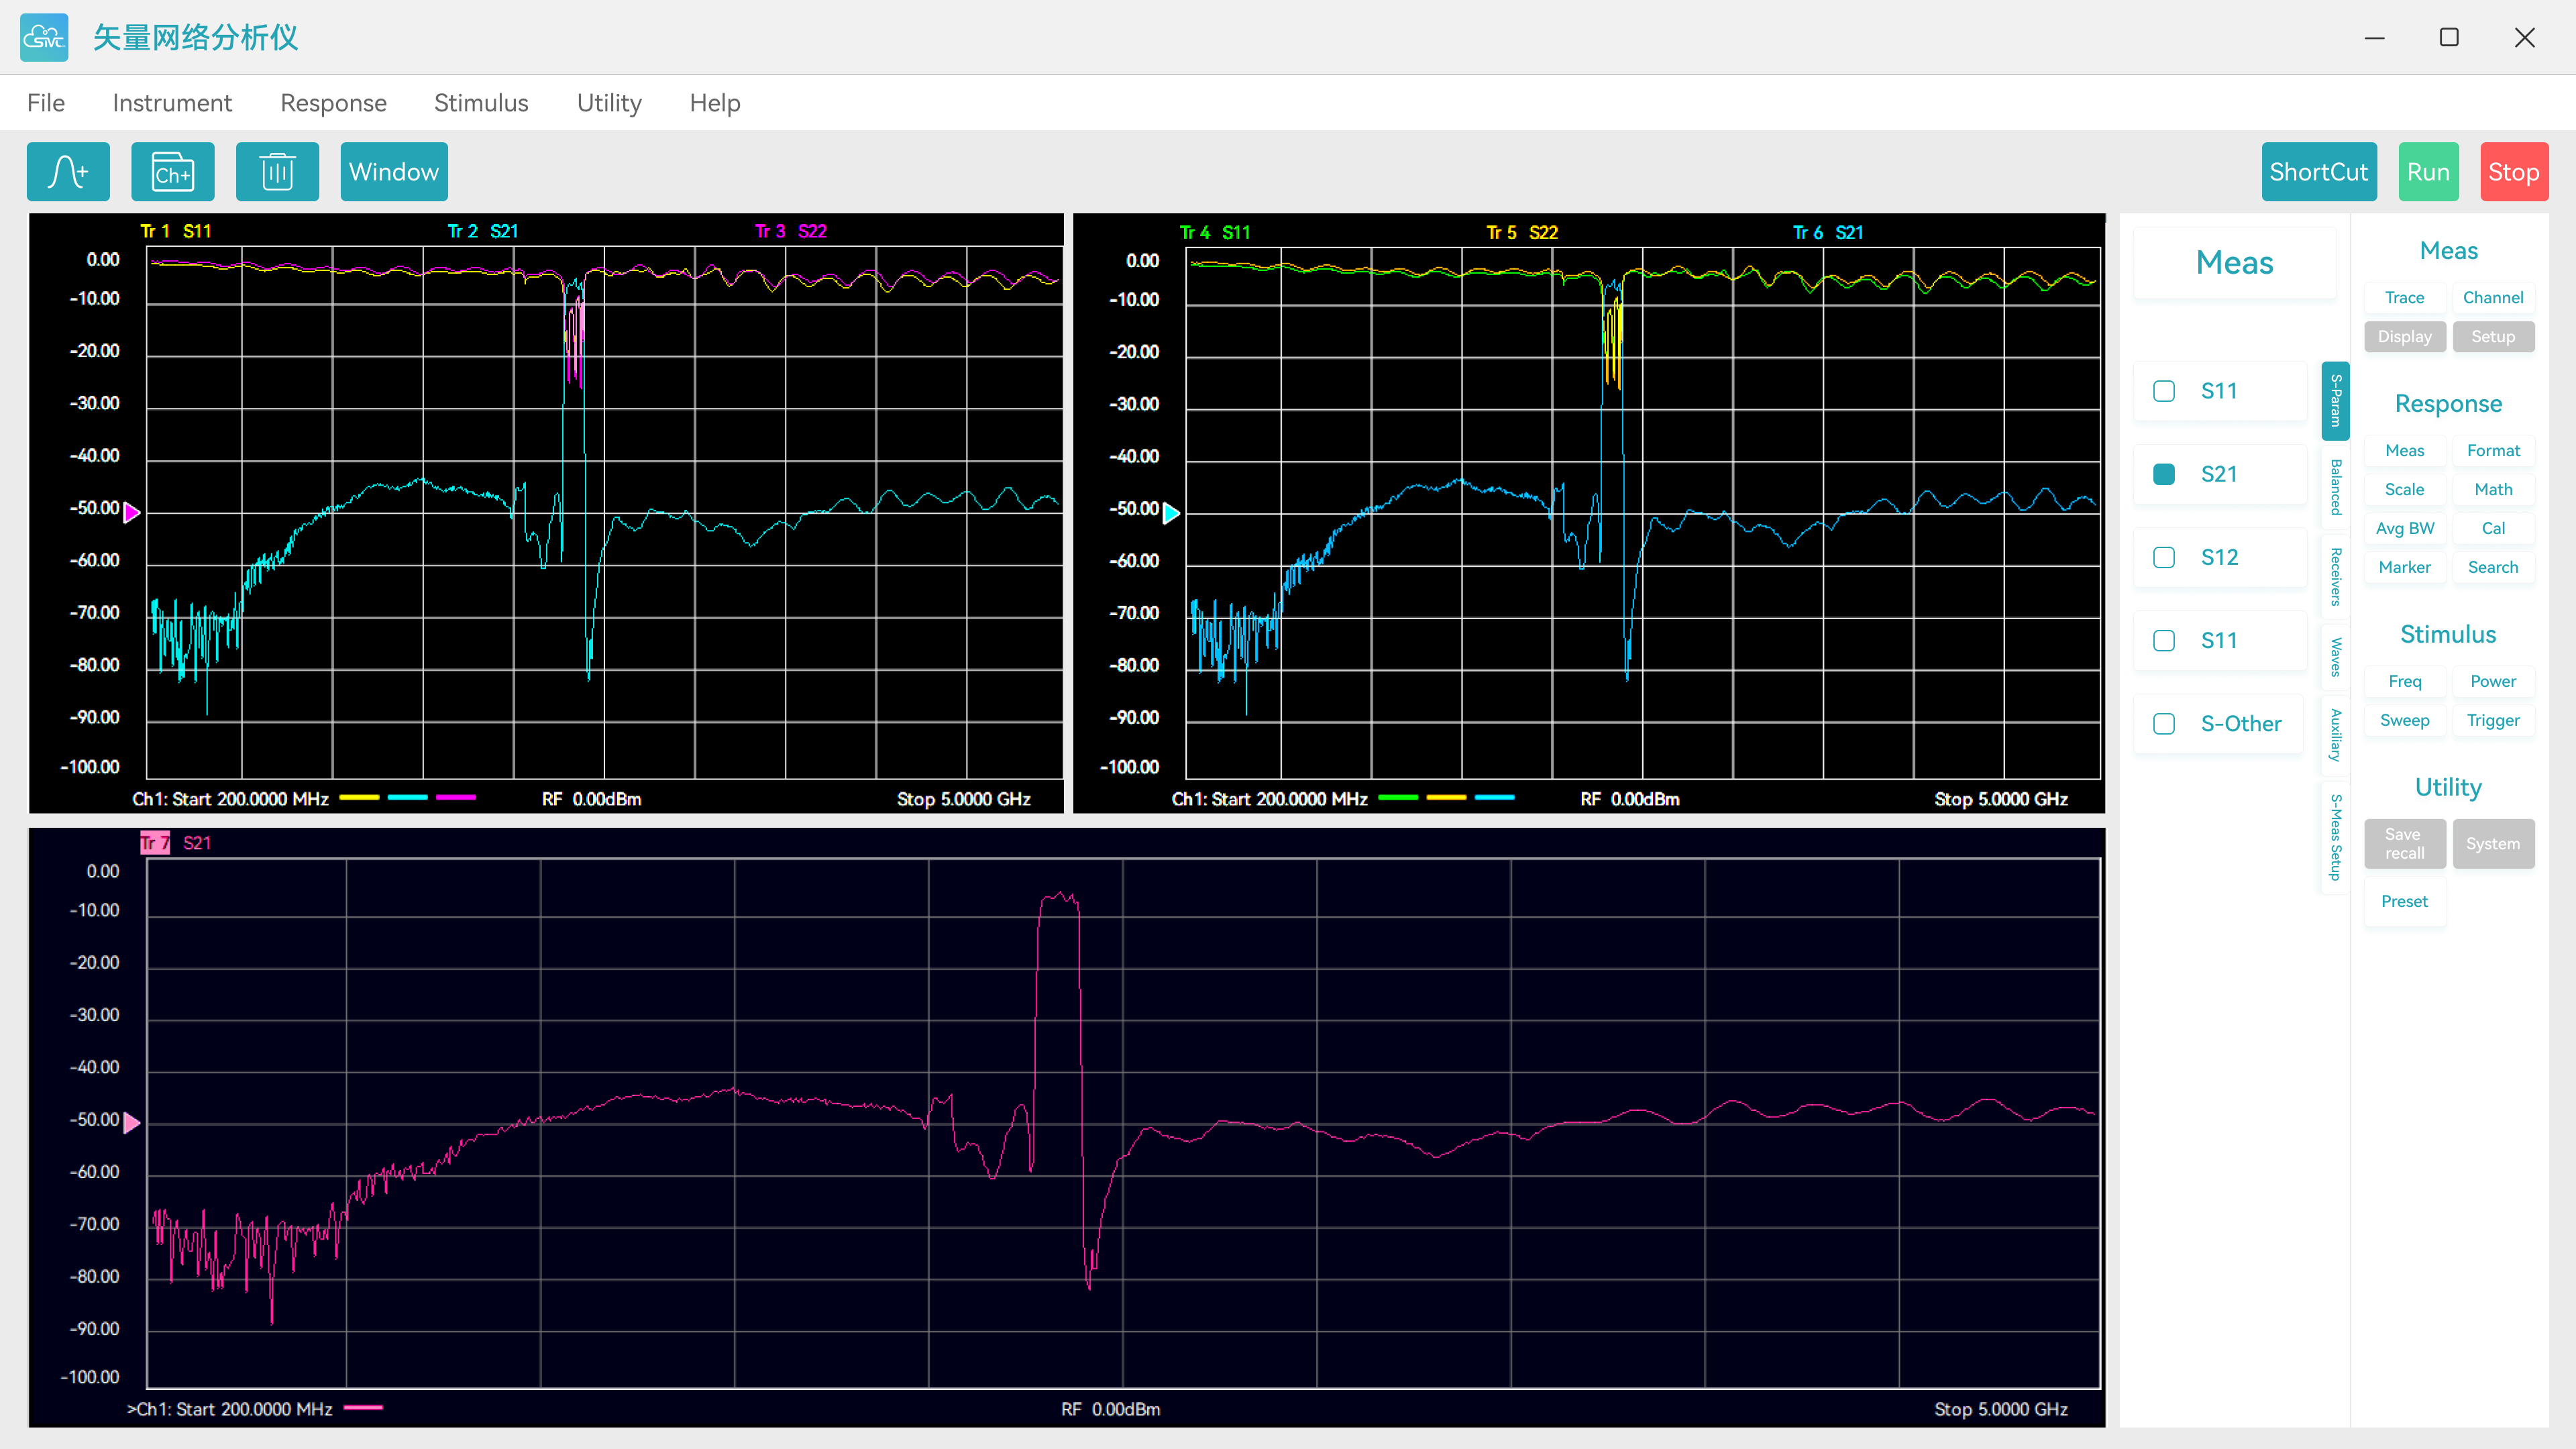Screen dimensions: 2576x1449
Task: Click the add trace curve icon
Action: pos(68,172)
